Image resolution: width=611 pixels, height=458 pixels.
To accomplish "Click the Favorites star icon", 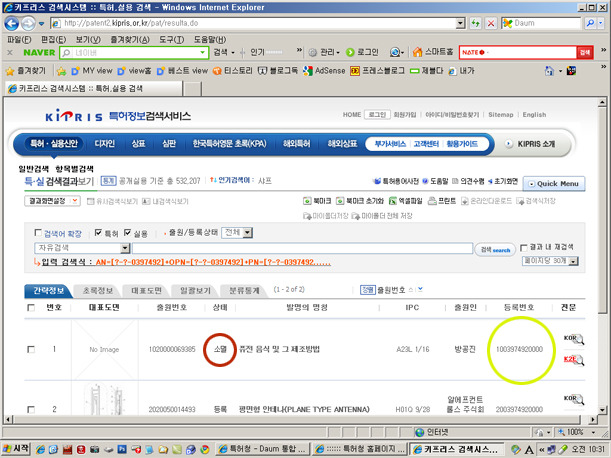I will [x=10, y=71].
